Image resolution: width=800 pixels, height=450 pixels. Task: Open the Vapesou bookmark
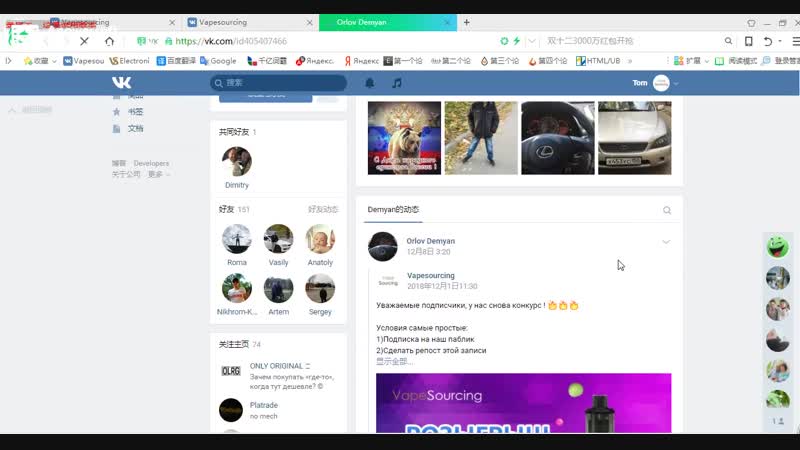click(x=84, y=61)
